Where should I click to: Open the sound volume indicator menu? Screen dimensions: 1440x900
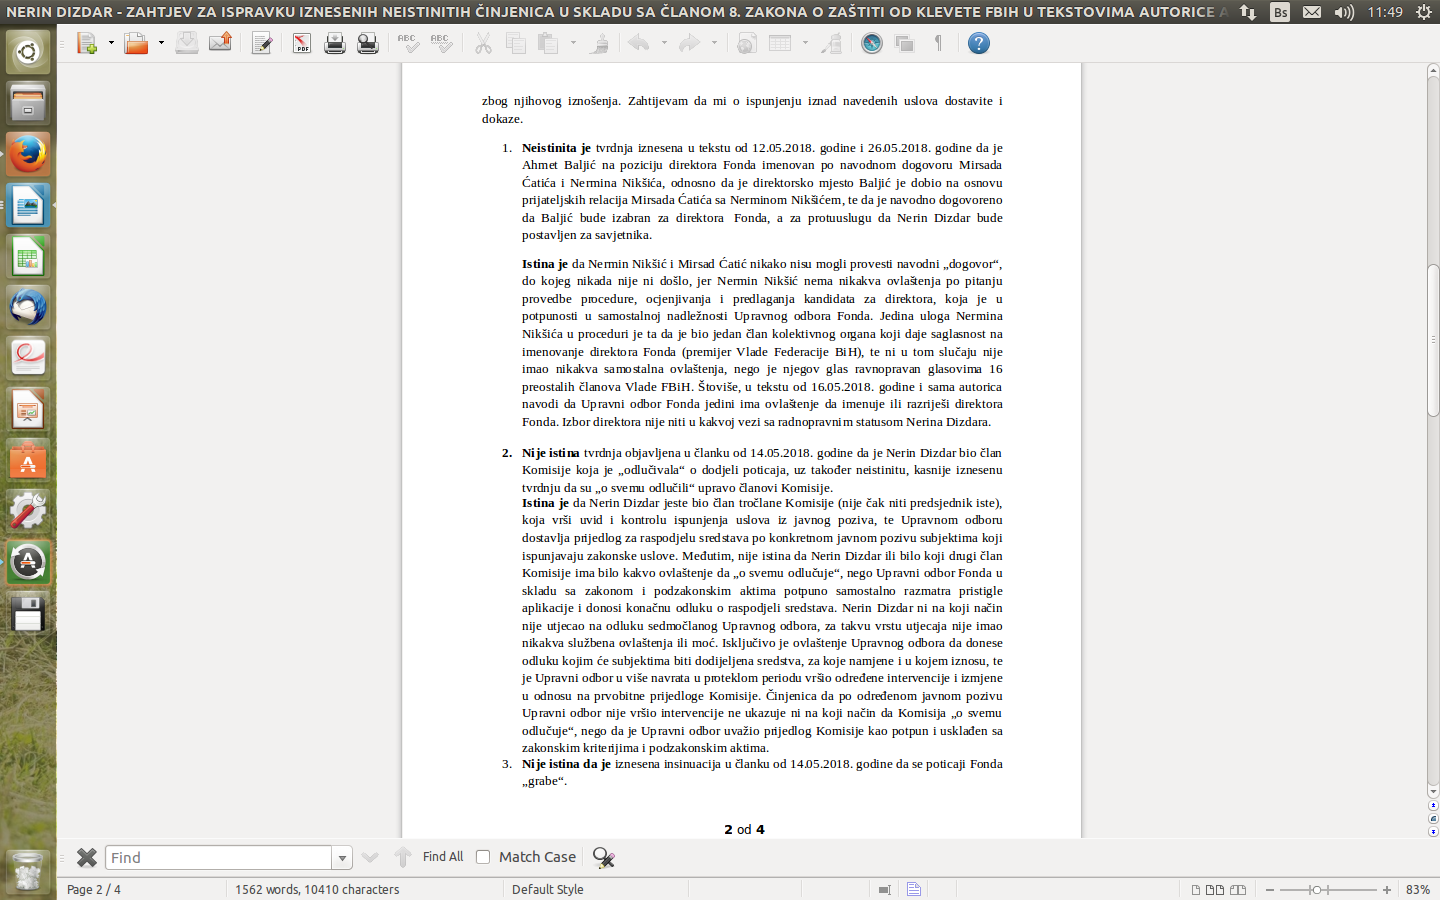click(1344, 12)
